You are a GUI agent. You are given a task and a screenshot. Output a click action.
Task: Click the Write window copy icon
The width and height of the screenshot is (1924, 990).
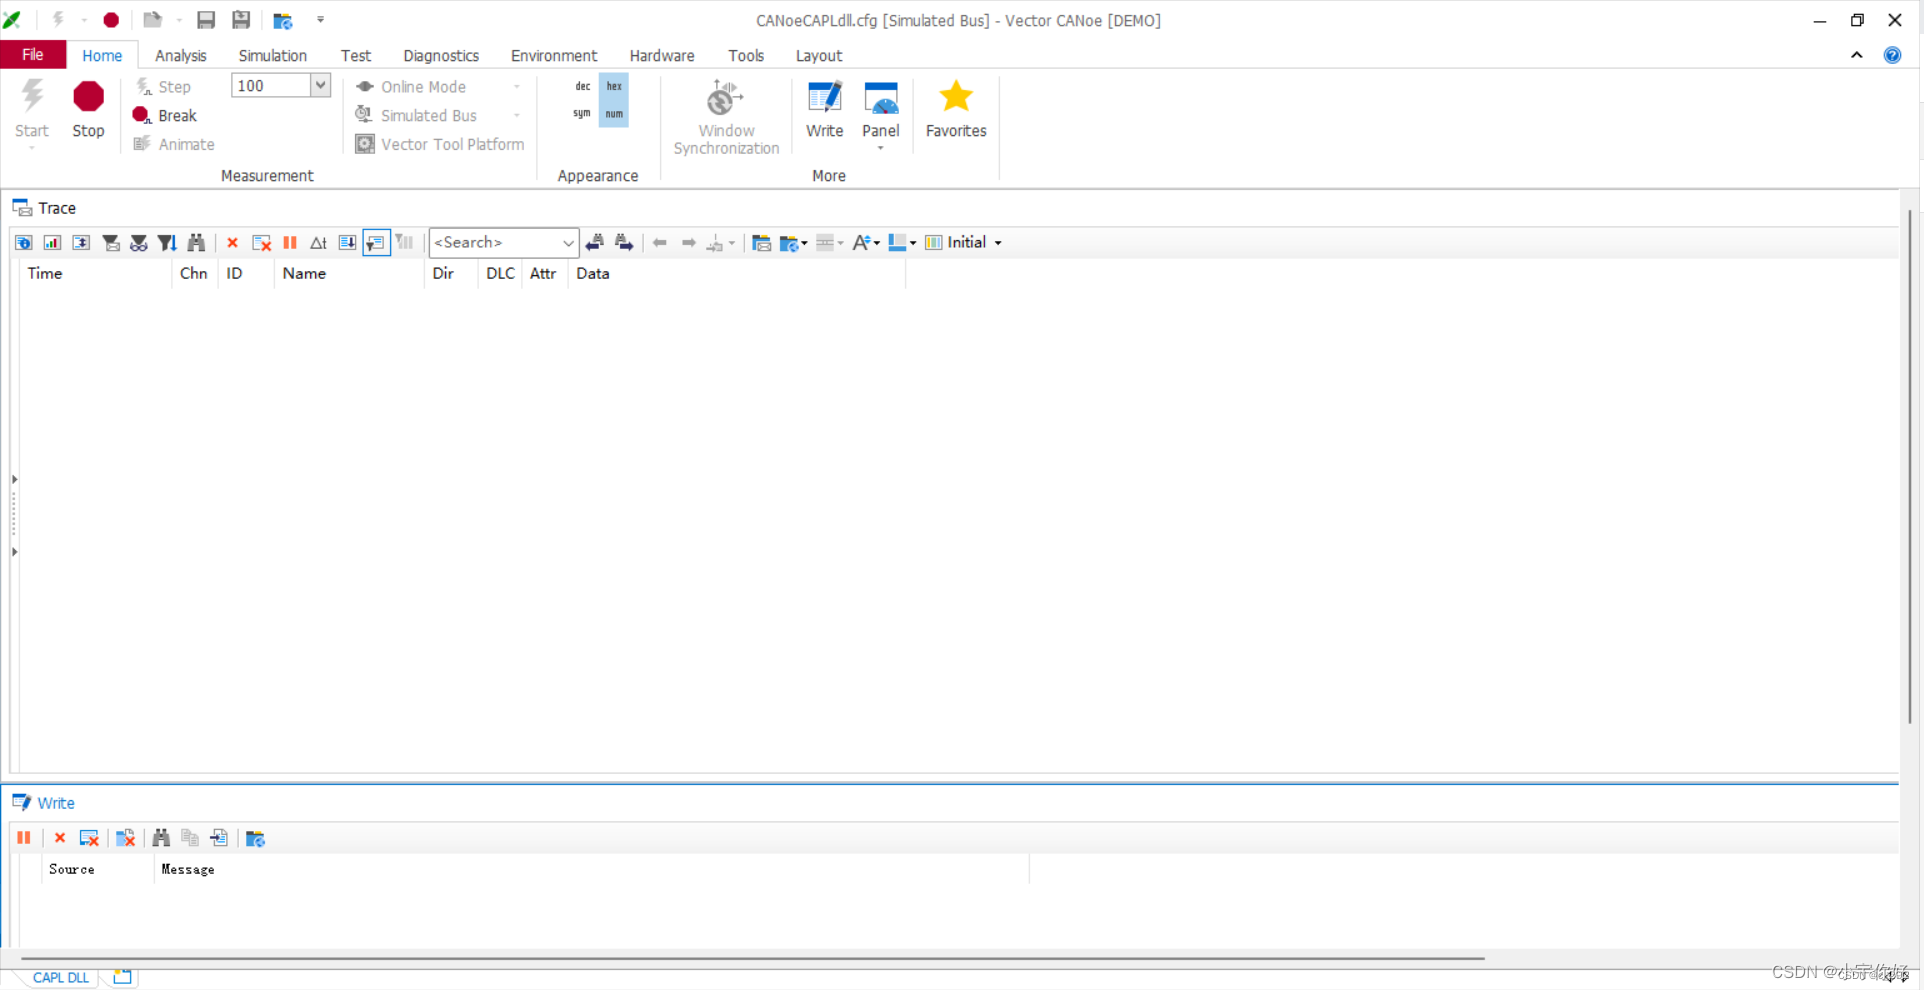click(190, 838)
